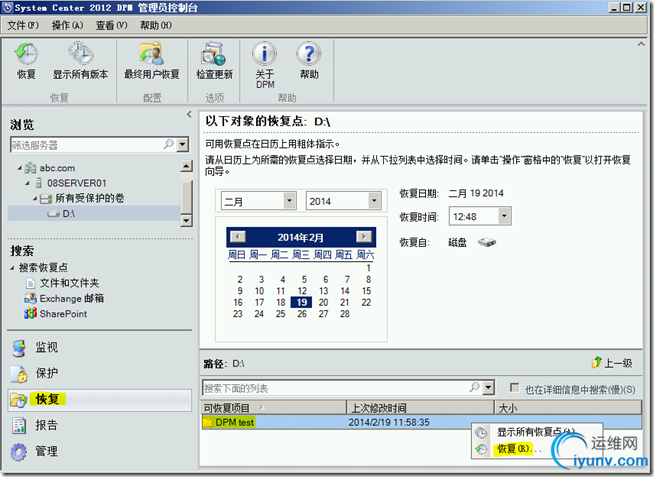The width and height of the screenshot is (654, 477).
Task: Select the DPM test row
Action: 422,422
